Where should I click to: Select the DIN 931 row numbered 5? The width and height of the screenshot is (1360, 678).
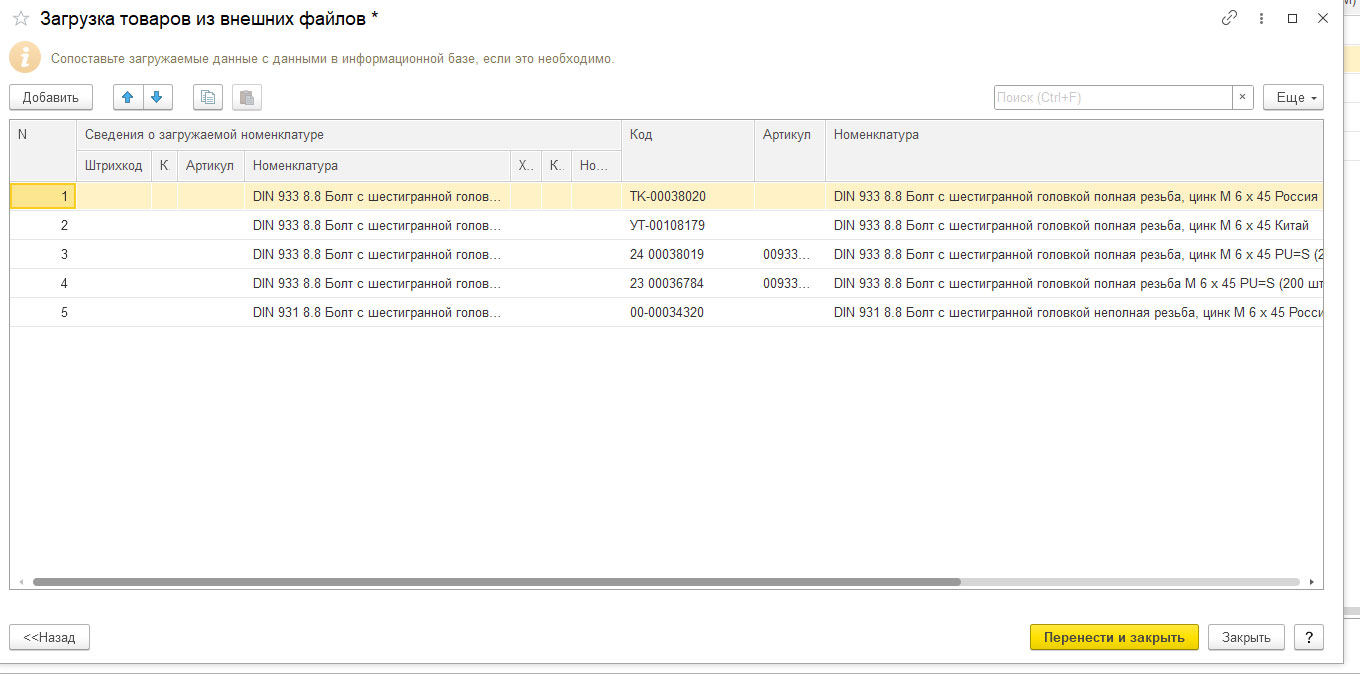[x=376, y=312]
